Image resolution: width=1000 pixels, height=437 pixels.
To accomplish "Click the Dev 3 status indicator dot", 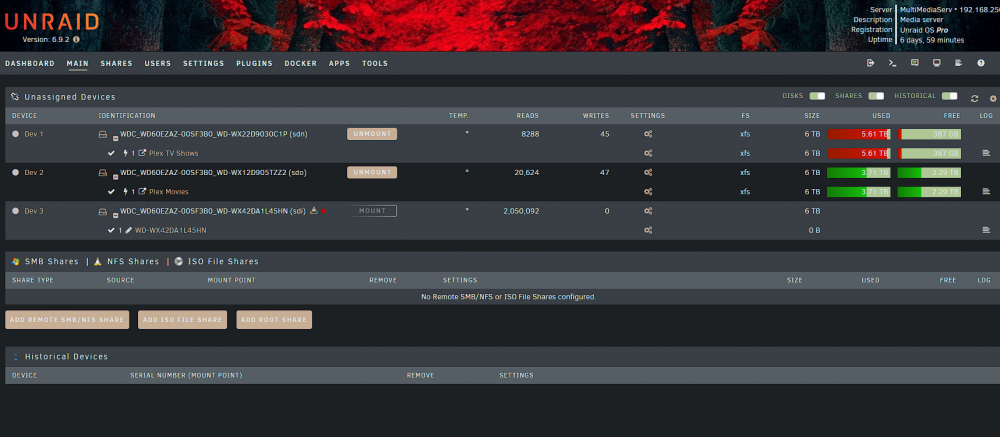I will 15,211.
